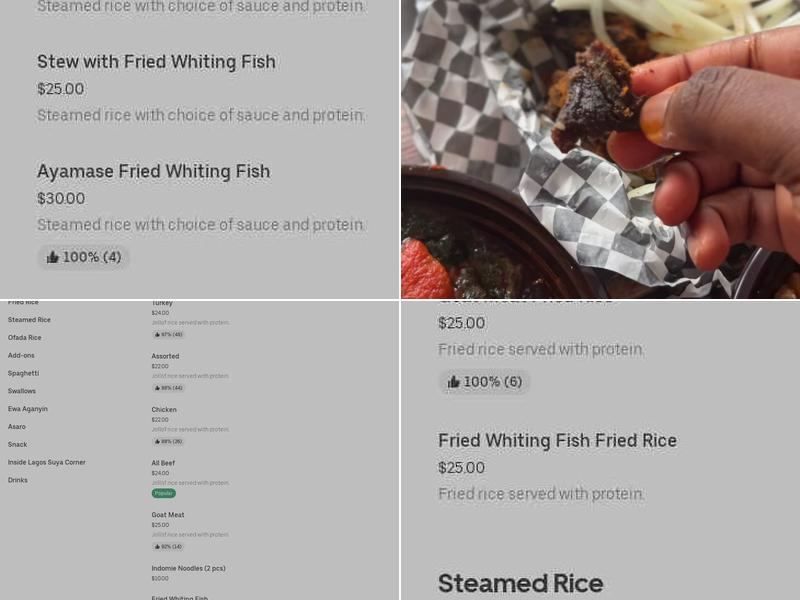Click the thumbs-up rating icon under Goat Meat

coord(157,547)
